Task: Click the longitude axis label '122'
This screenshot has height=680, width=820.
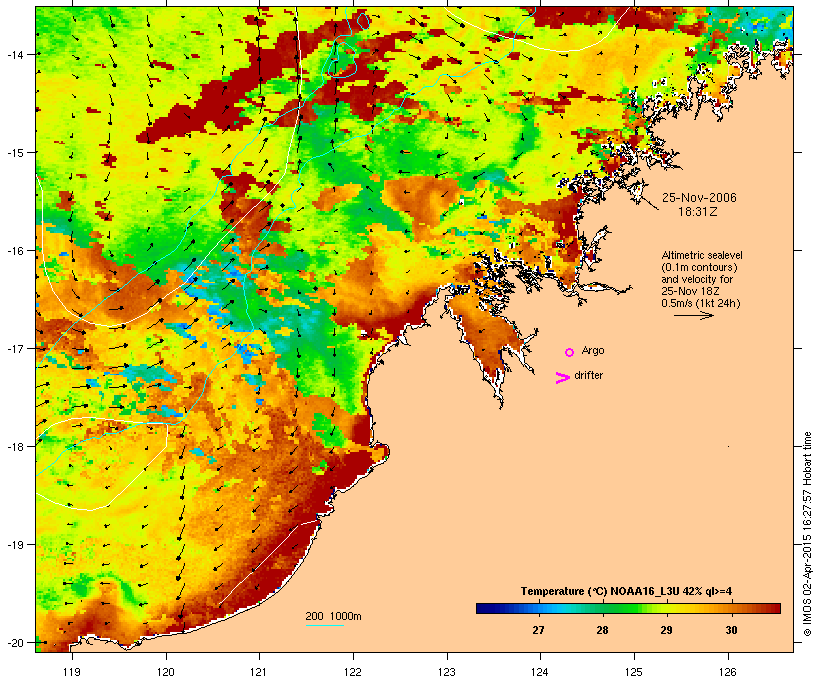Action: coord(353,672)
